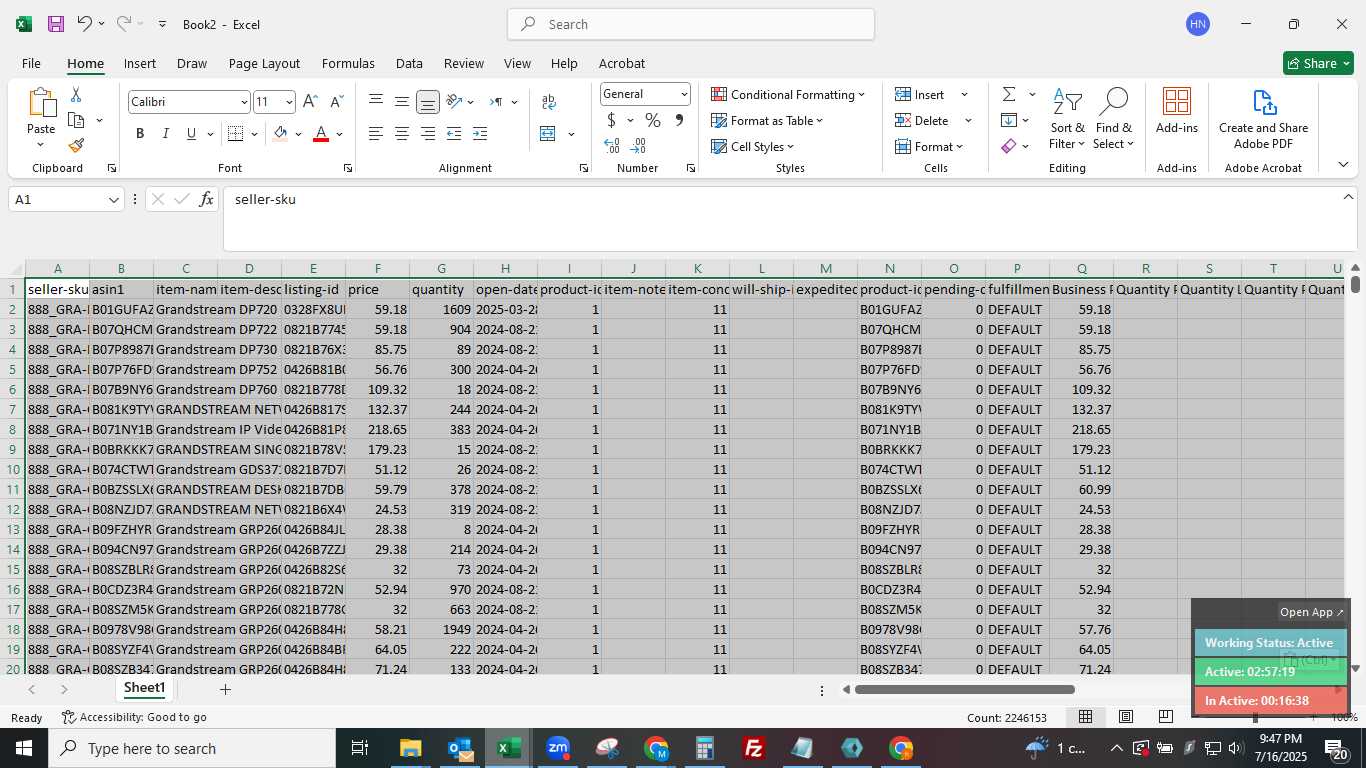This screenshot has height=768, width=1366.
Task: Click the Decrease Indent icon
Action: click(x=454, y=133)
